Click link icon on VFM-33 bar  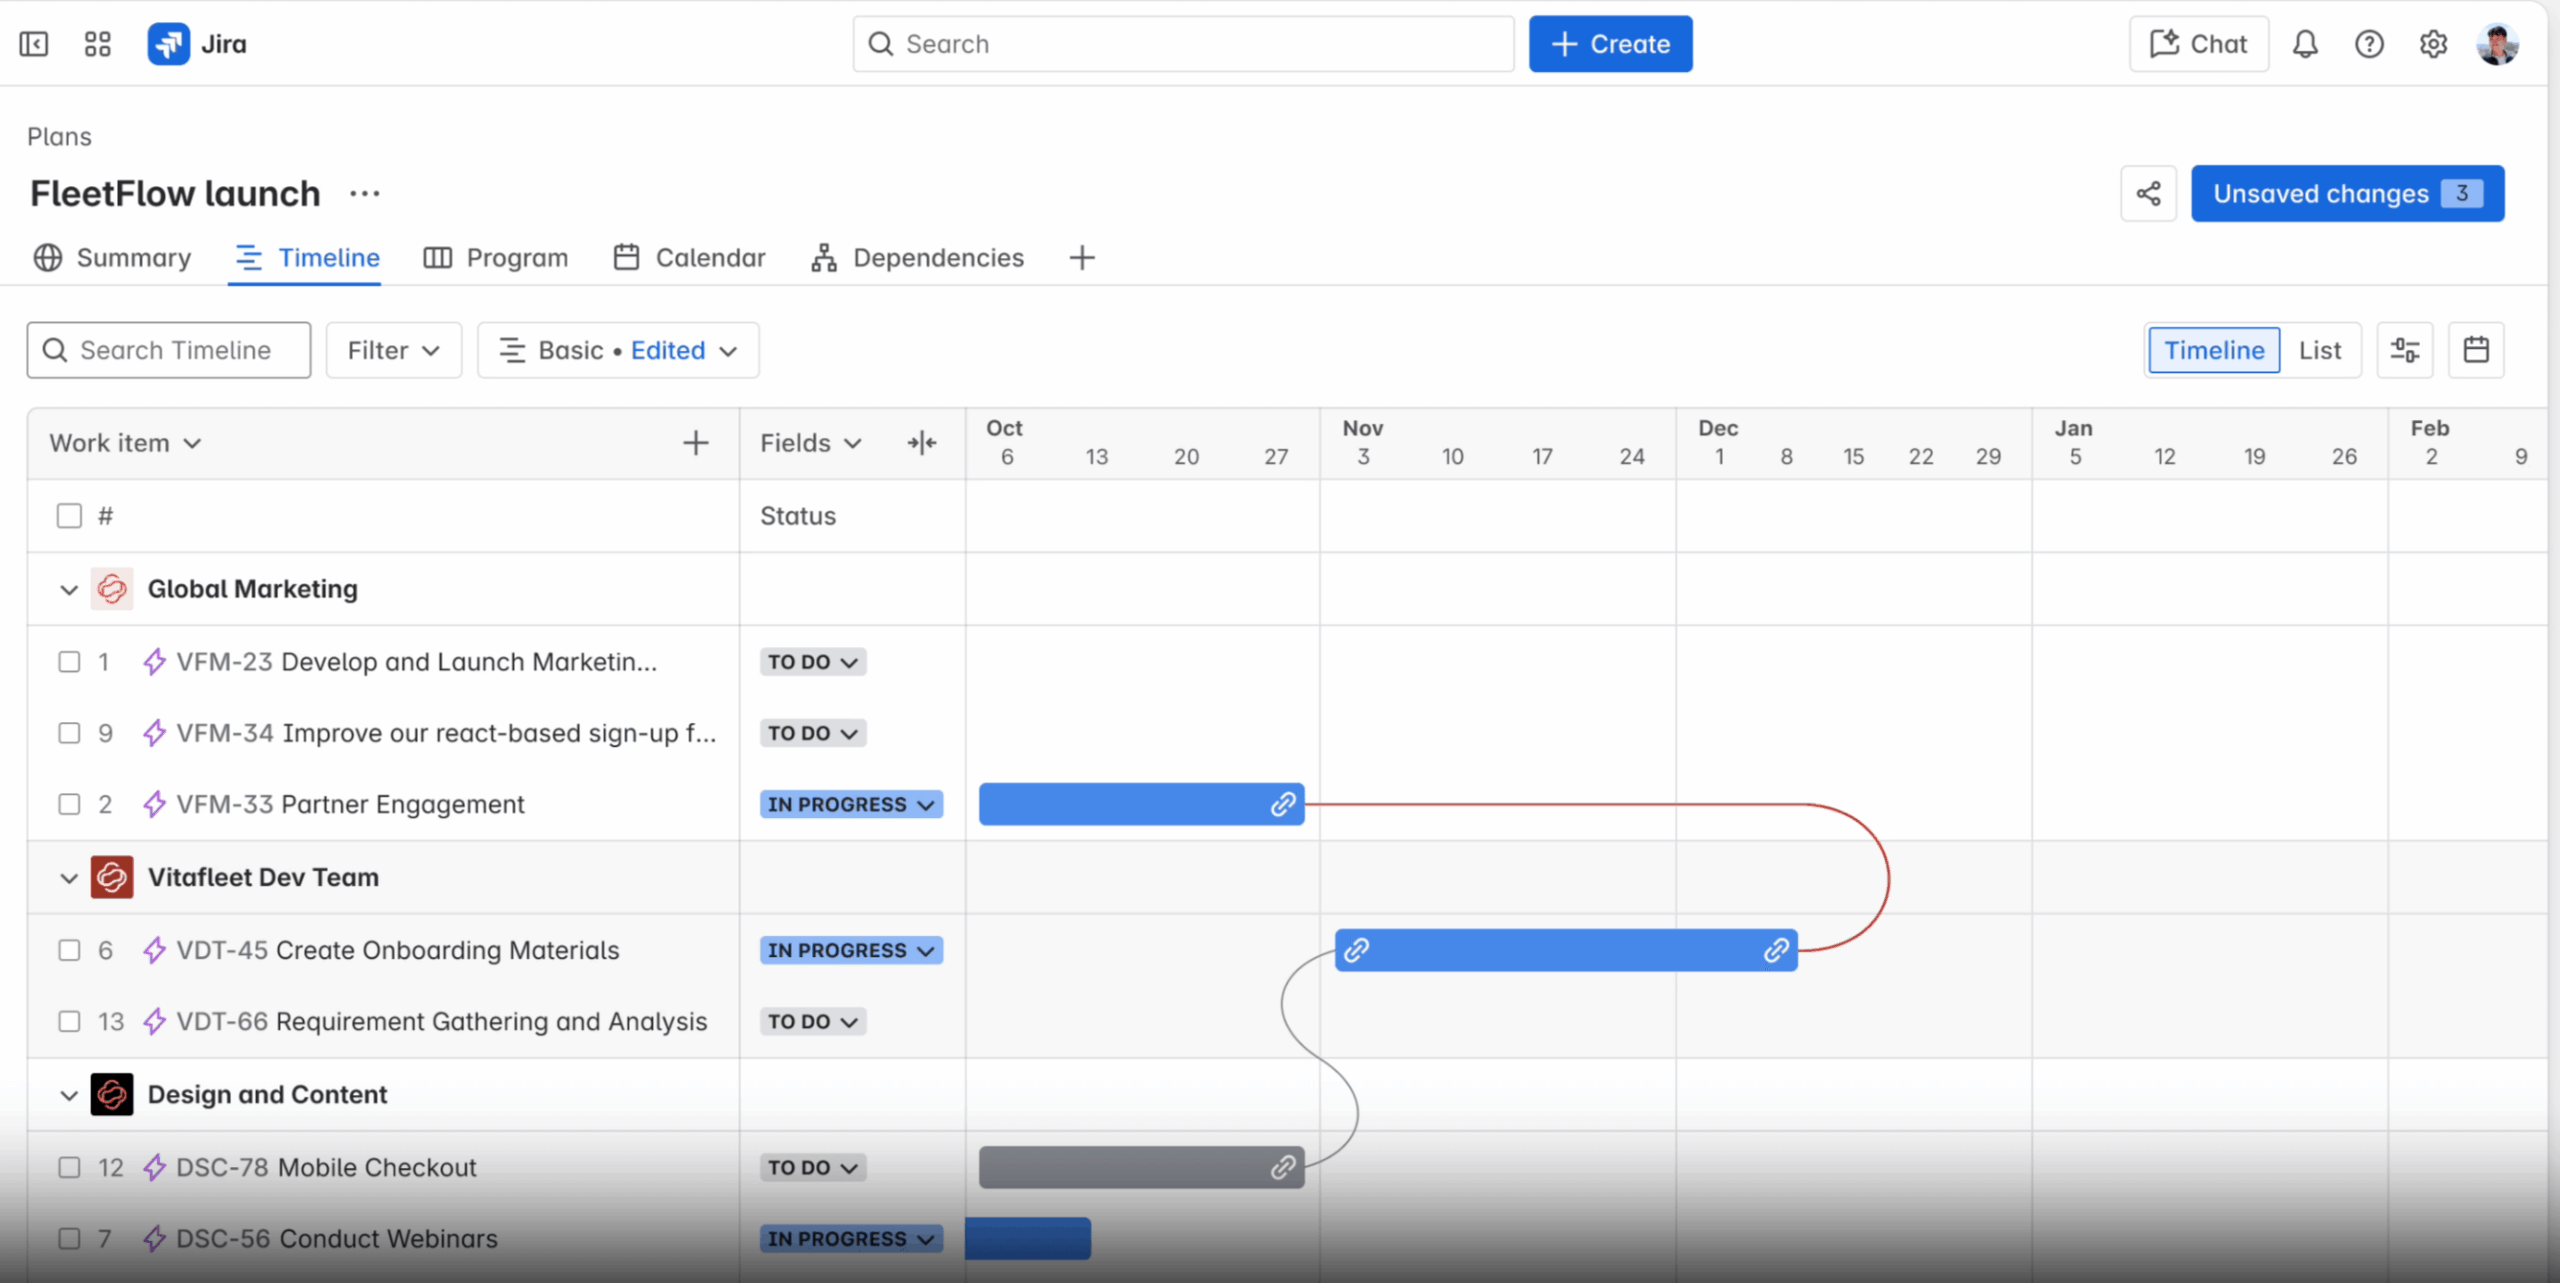[x=1283, y=804]
